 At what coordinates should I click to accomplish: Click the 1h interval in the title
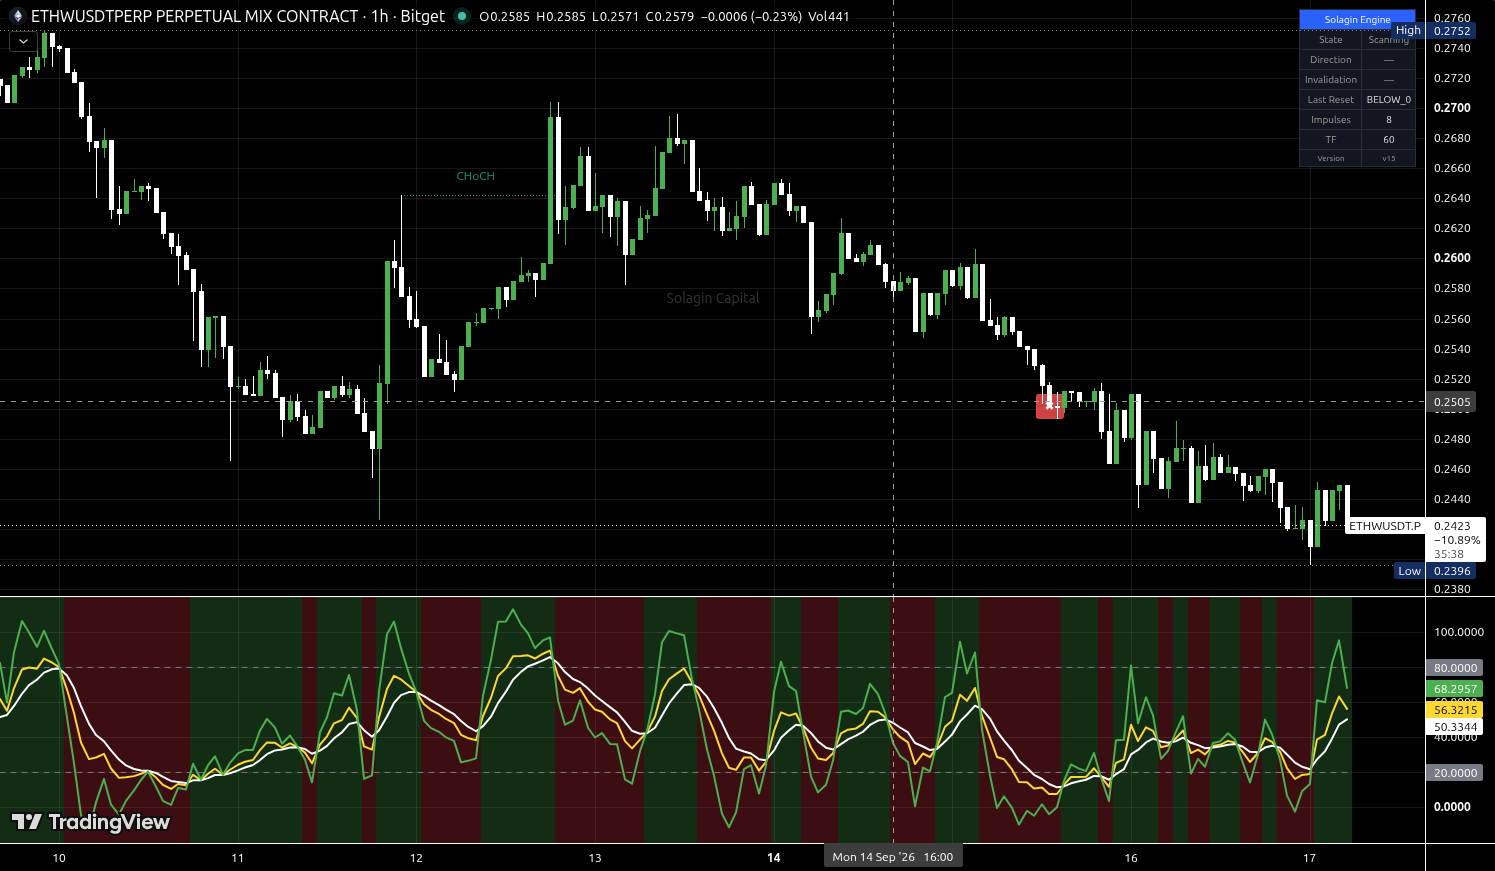(x=380, y=16)
